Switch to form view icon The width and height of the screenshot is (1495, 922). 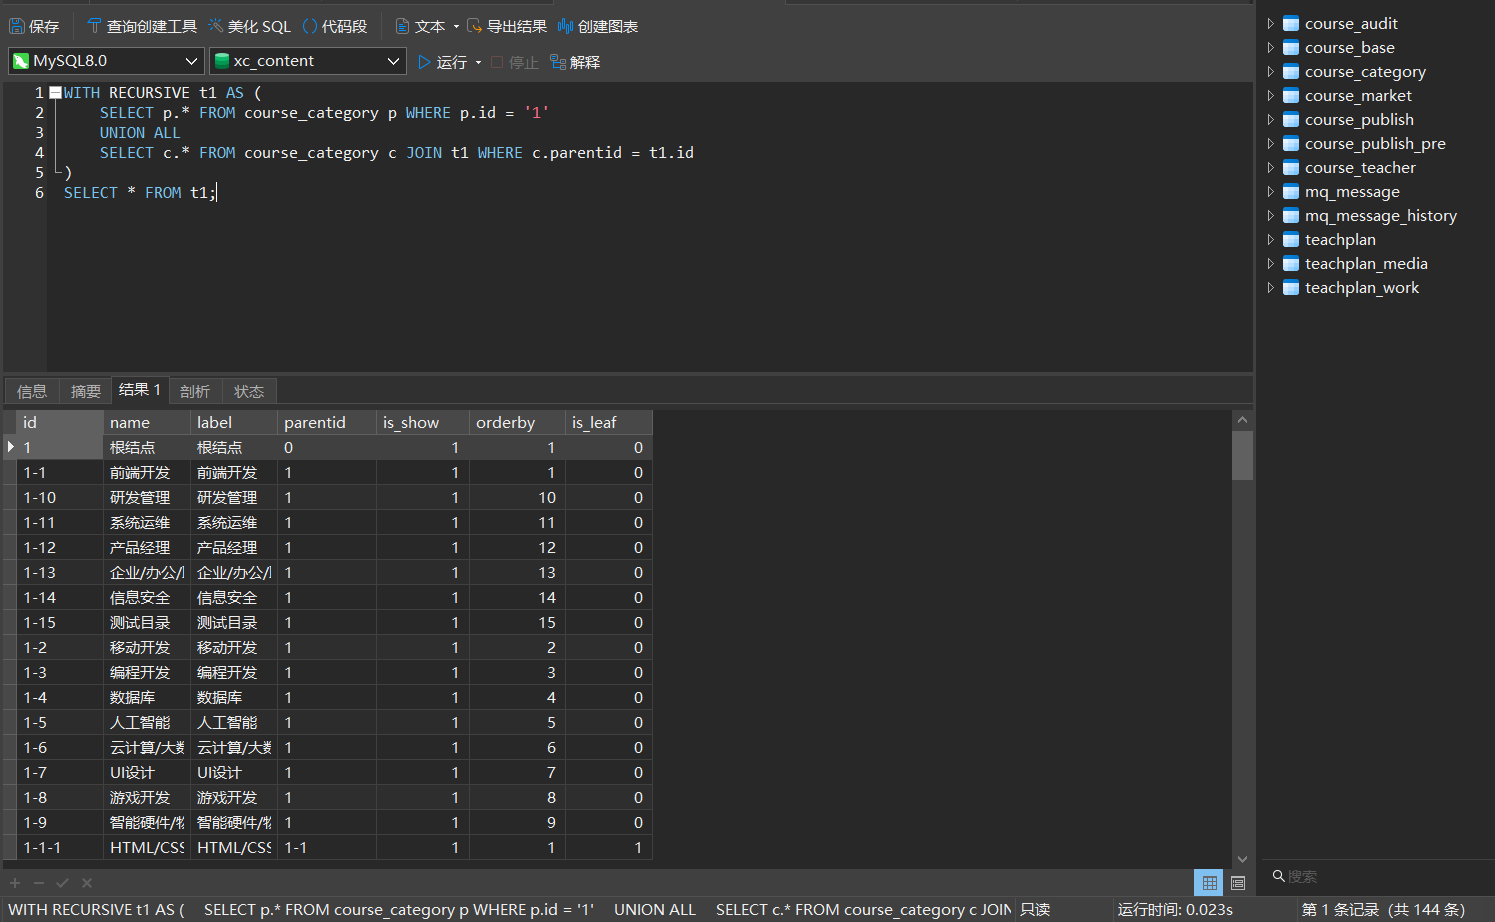click(1238, 883)
